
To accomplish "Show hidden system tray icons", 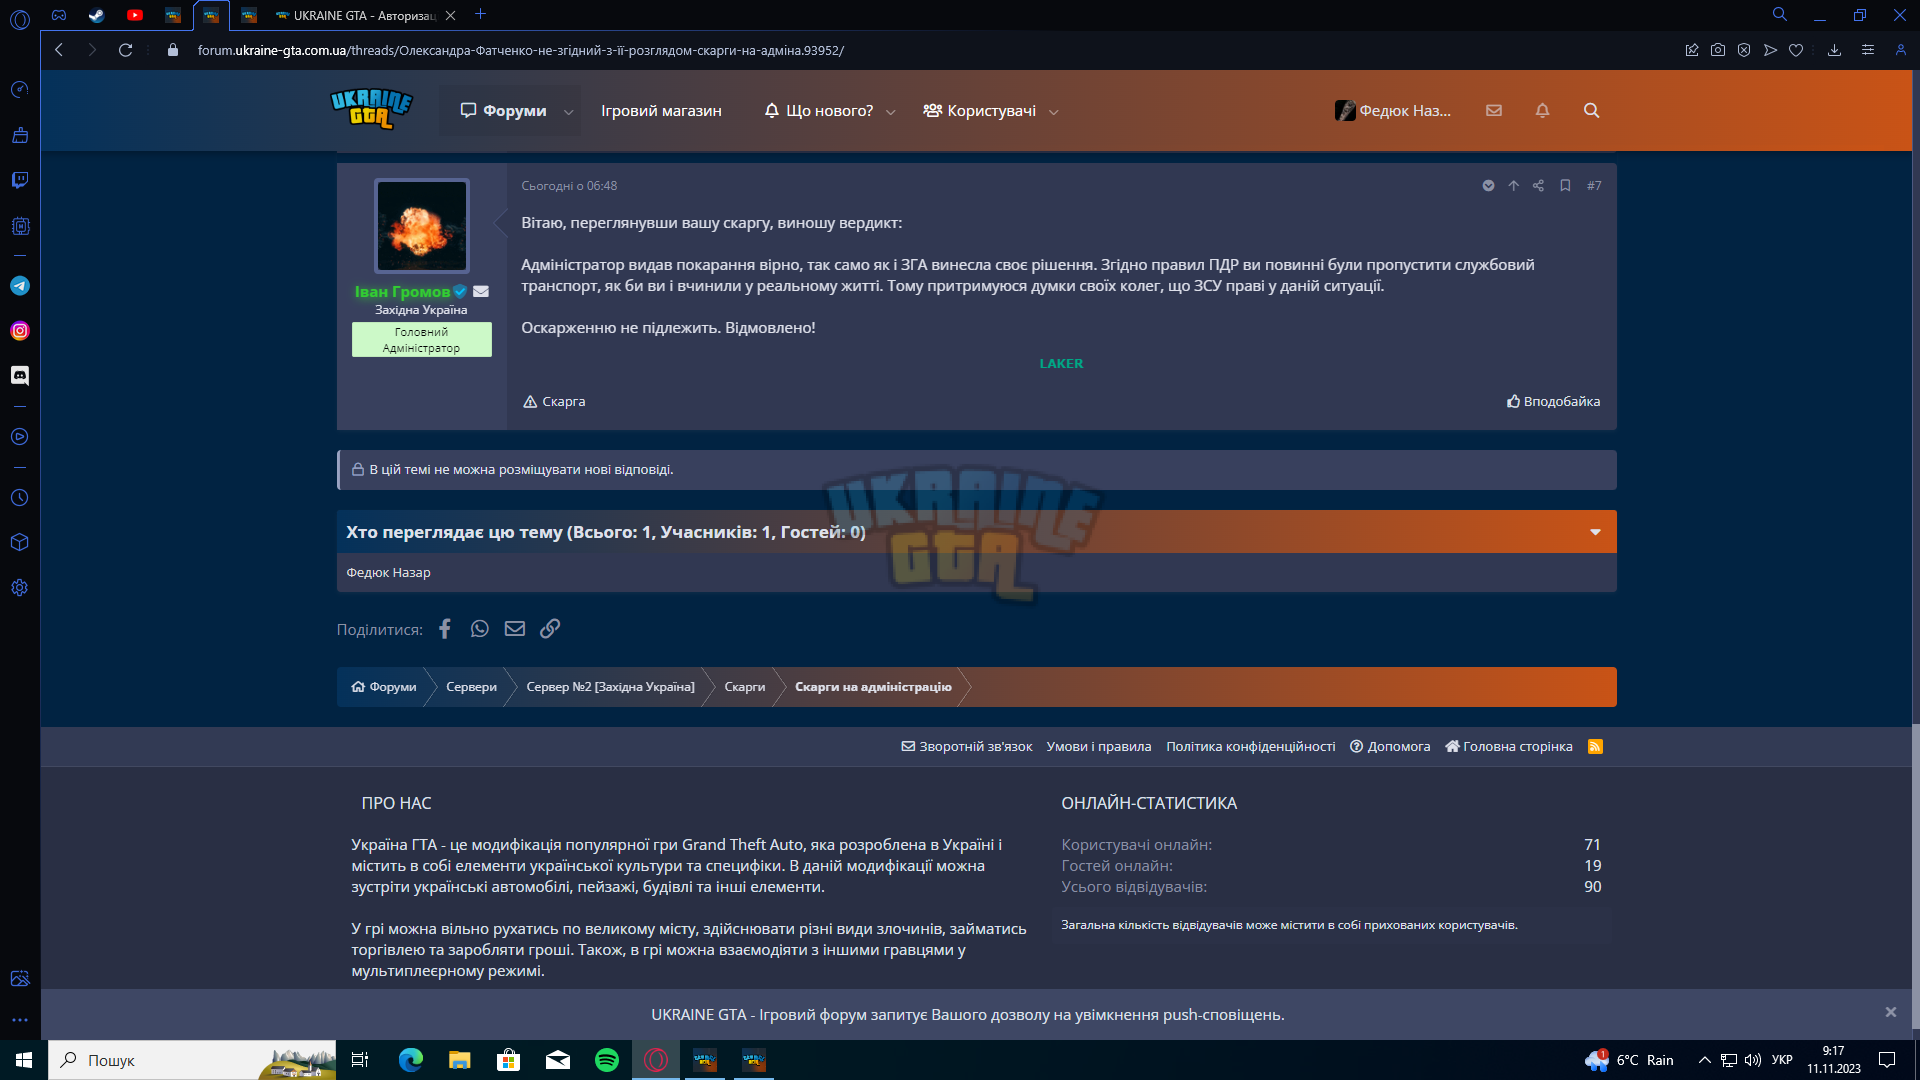I will point(1705,1060).
